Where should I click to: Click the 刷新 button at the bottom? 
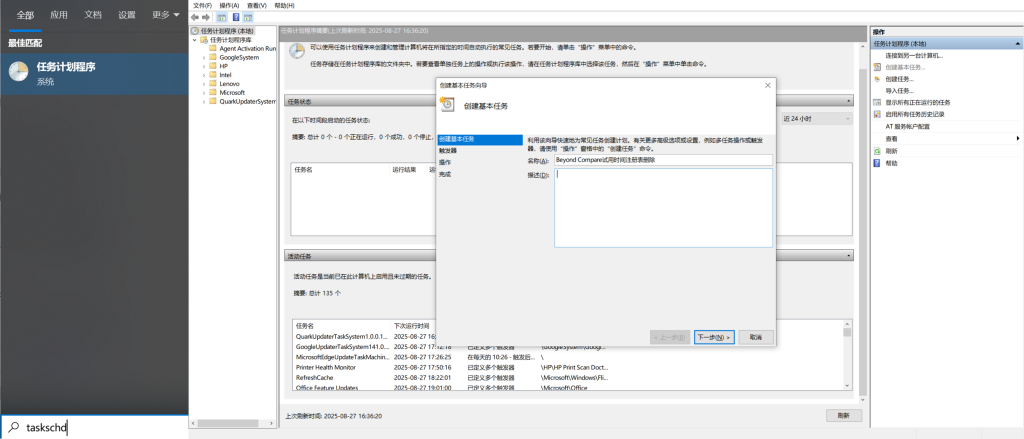click(844, 415)
